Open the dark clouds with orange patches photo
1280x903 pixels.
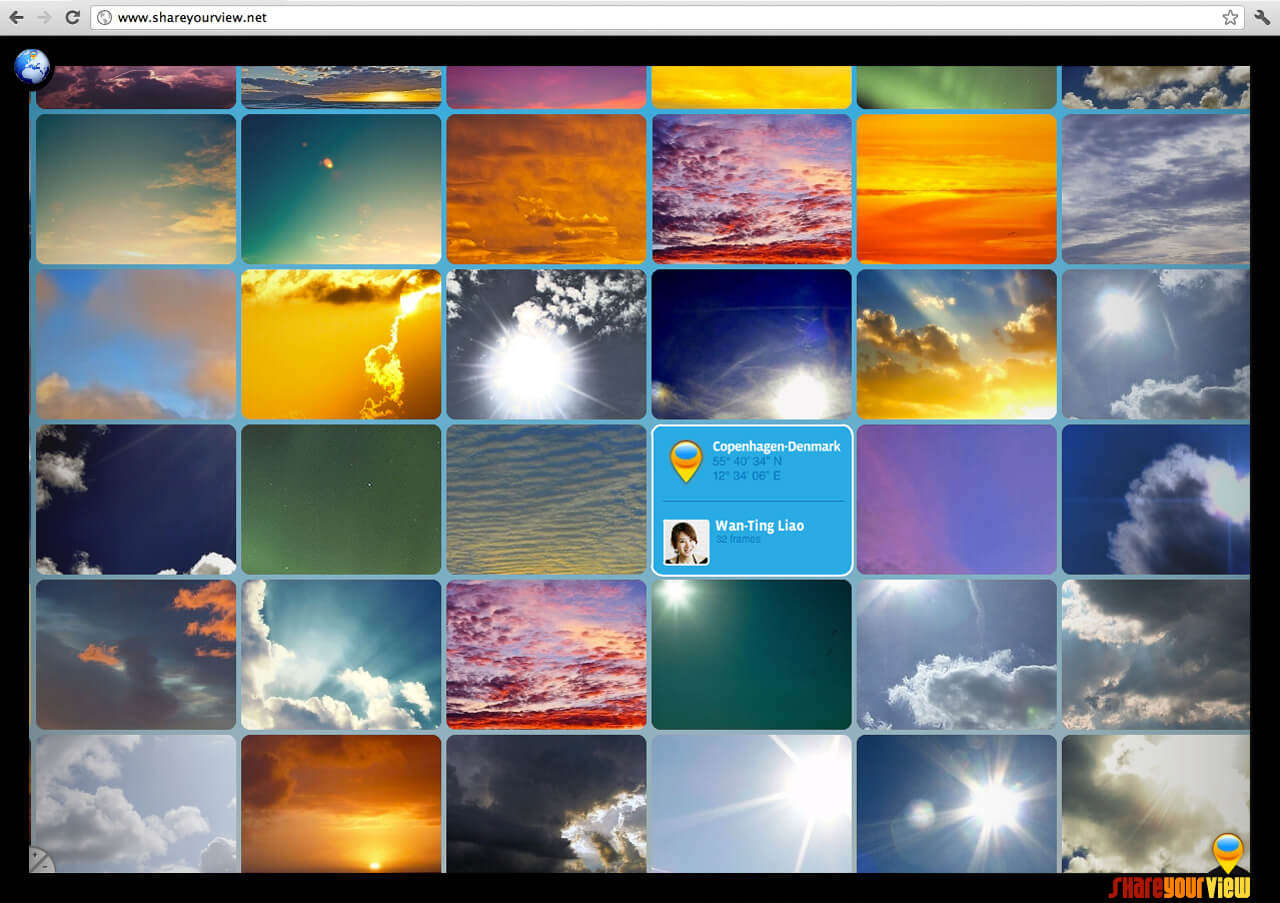click(136, 654)
